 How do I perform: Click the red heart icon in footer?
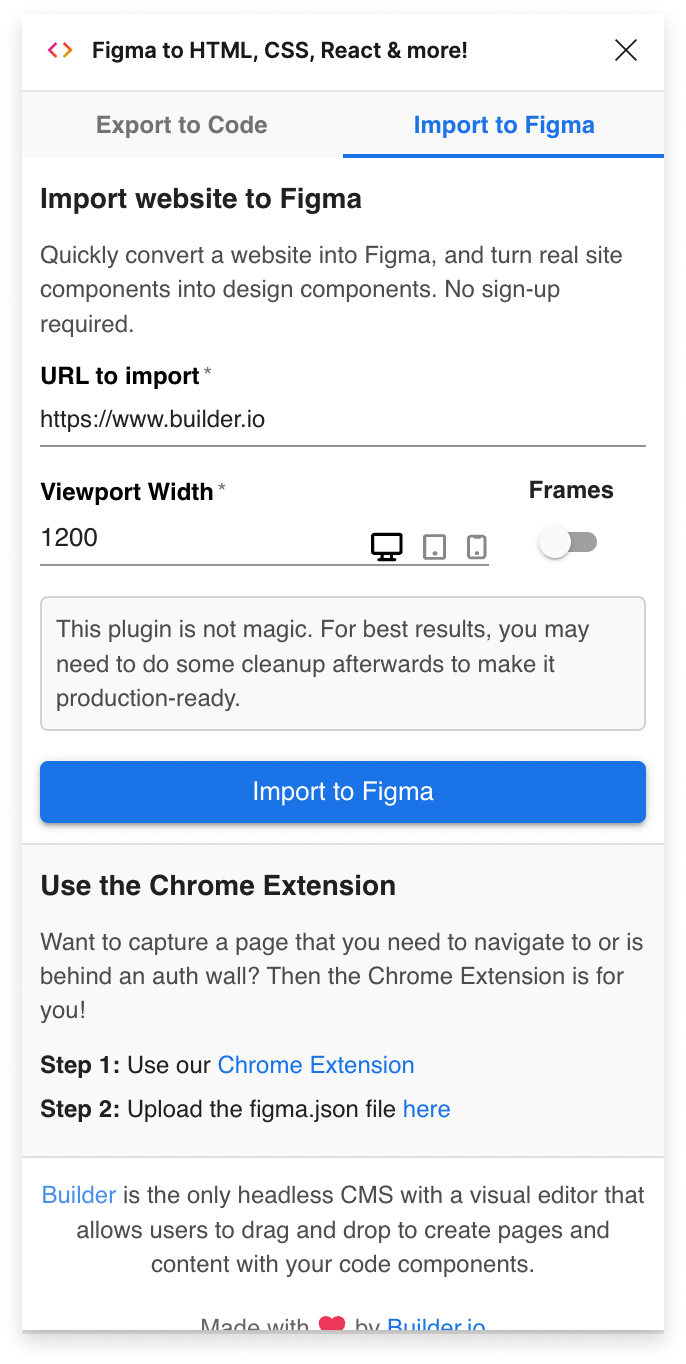332,1326
